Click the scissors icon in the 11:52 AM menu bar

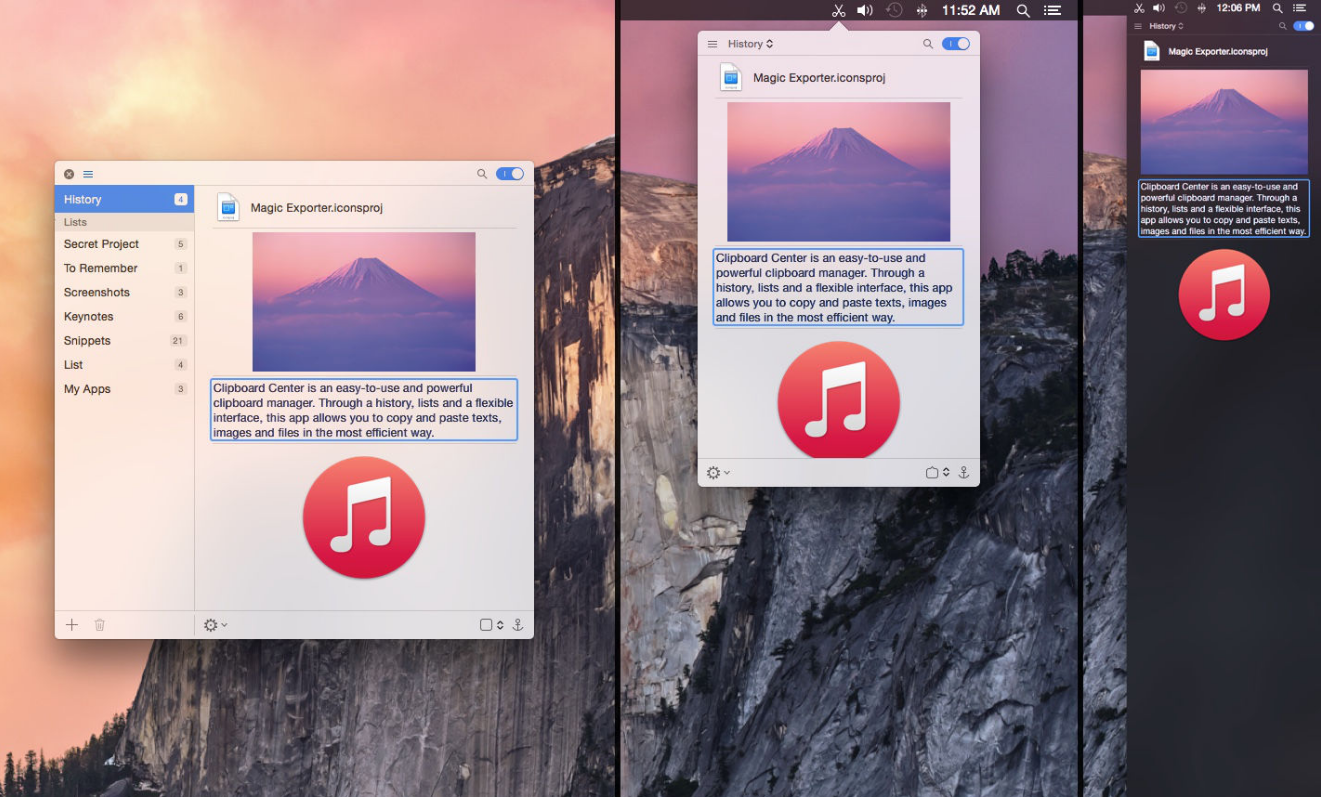[x=838, y=11]
